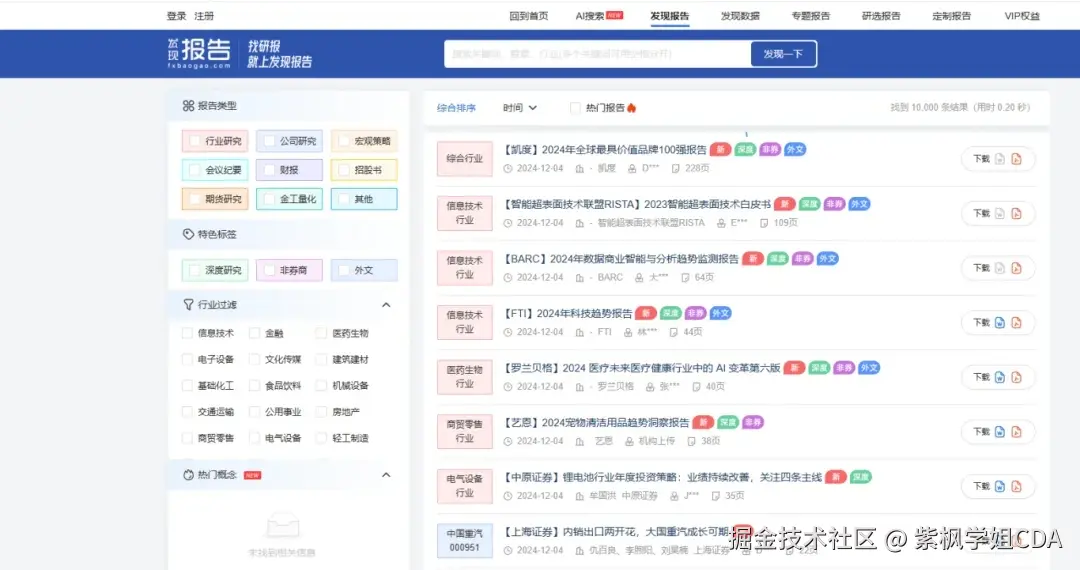The width and height of the screenshot is (1080, 570).
Task: Click the 新 tag on the 中原证券 report
Action: [835, 477]
